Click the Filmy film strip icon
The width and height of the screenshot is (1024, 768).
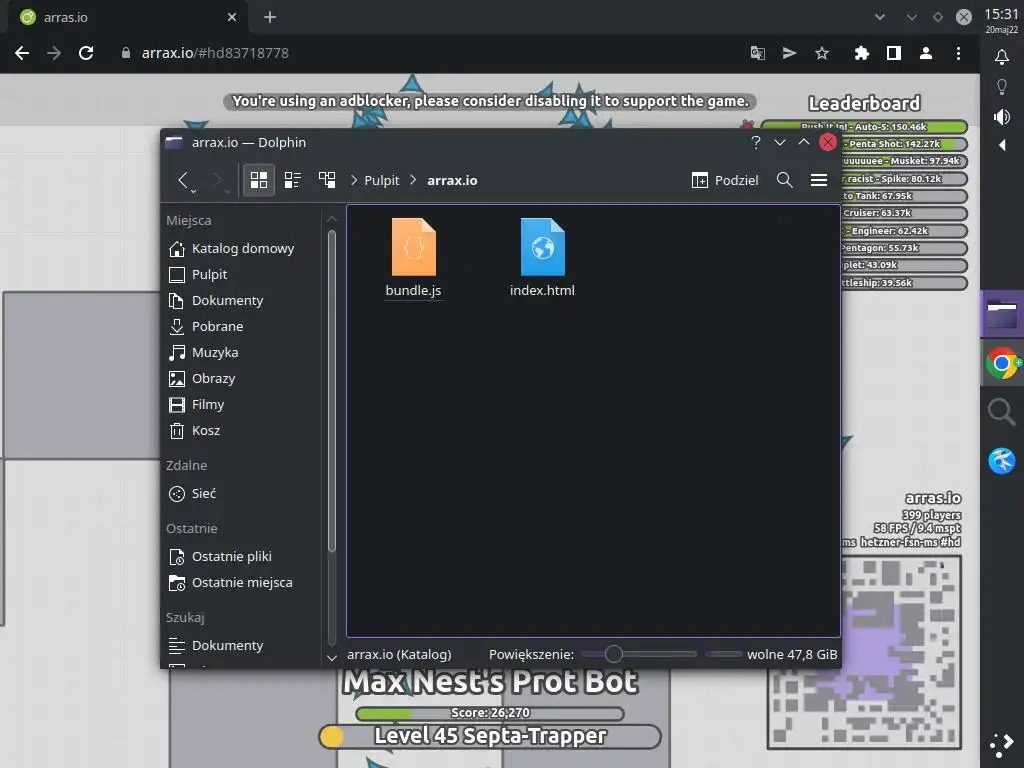pyautogui.click(x=176, y=405)
